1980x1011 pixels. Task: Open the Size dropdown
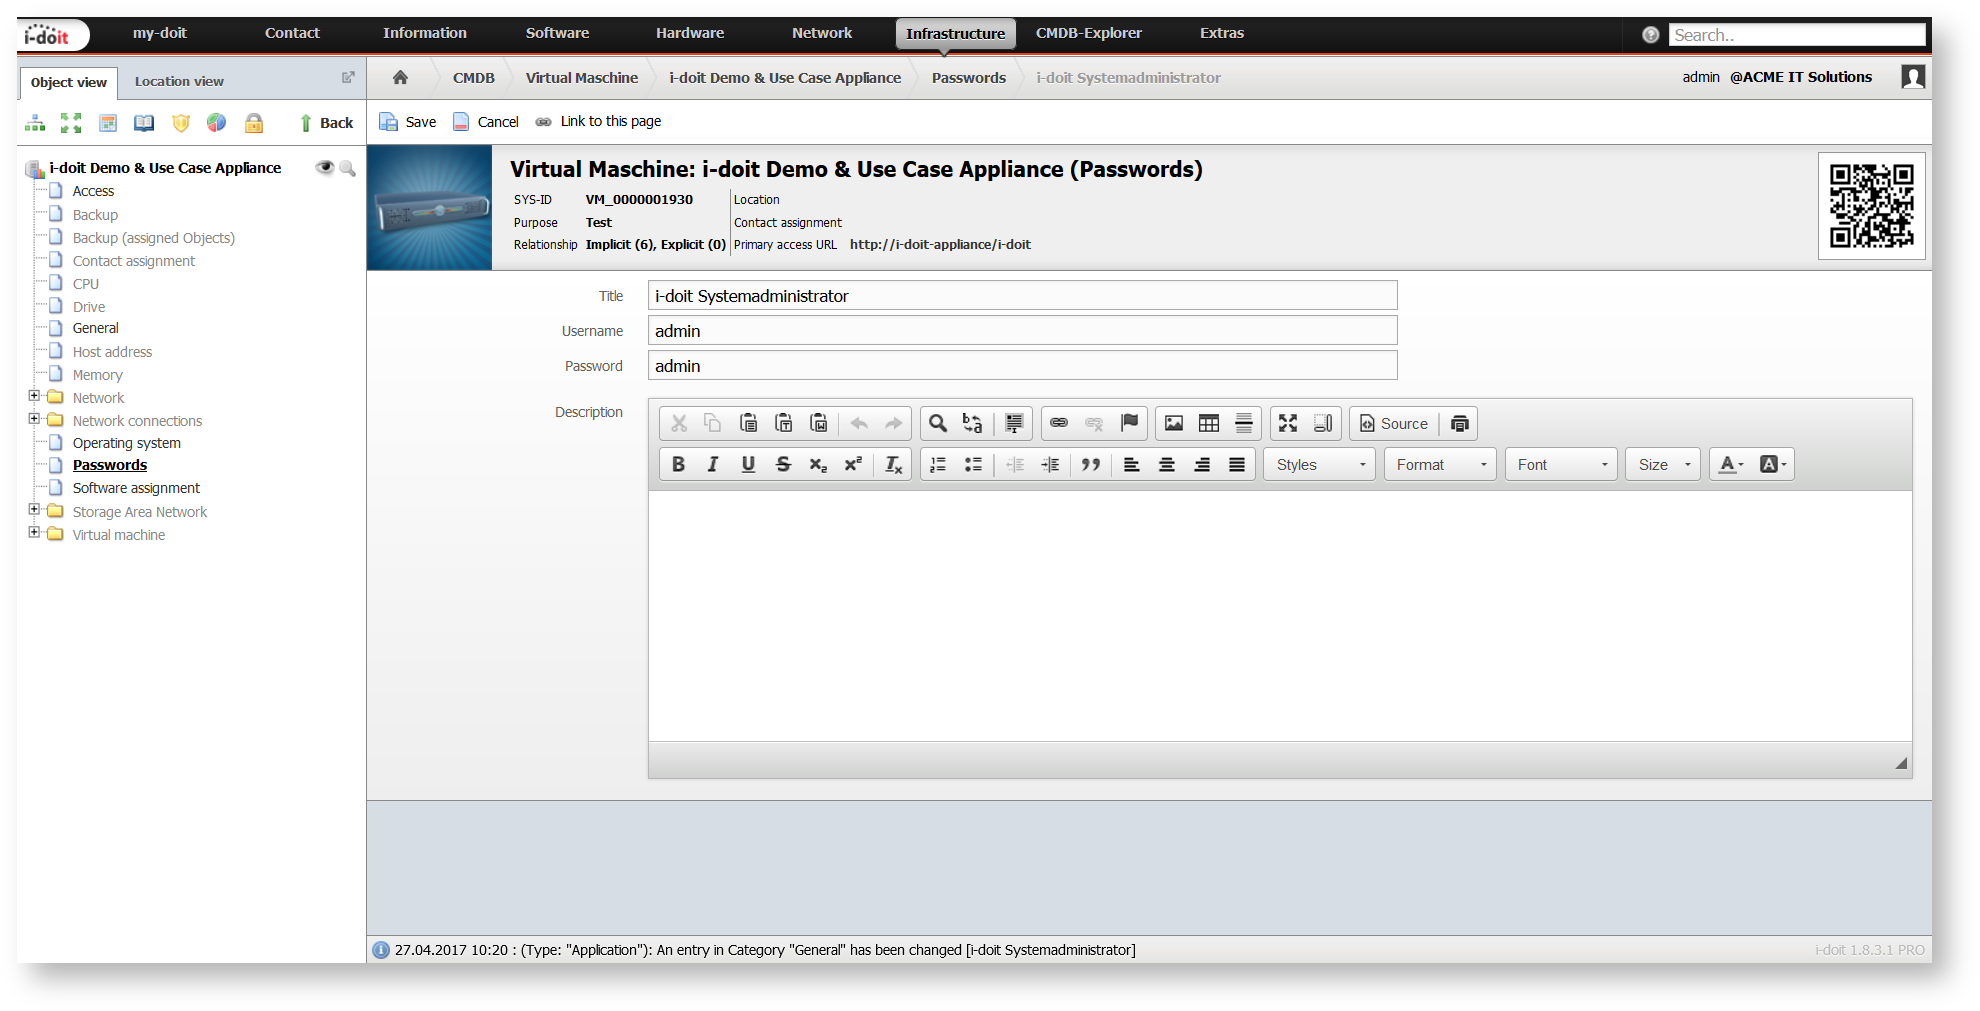pyautogui.click(x=1663, y=465)
